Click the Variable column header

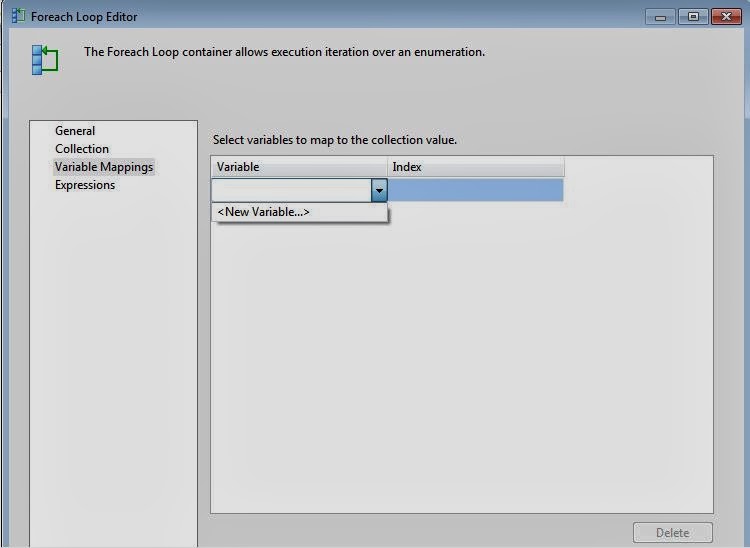pyautogui.click(x=299, y=167)
